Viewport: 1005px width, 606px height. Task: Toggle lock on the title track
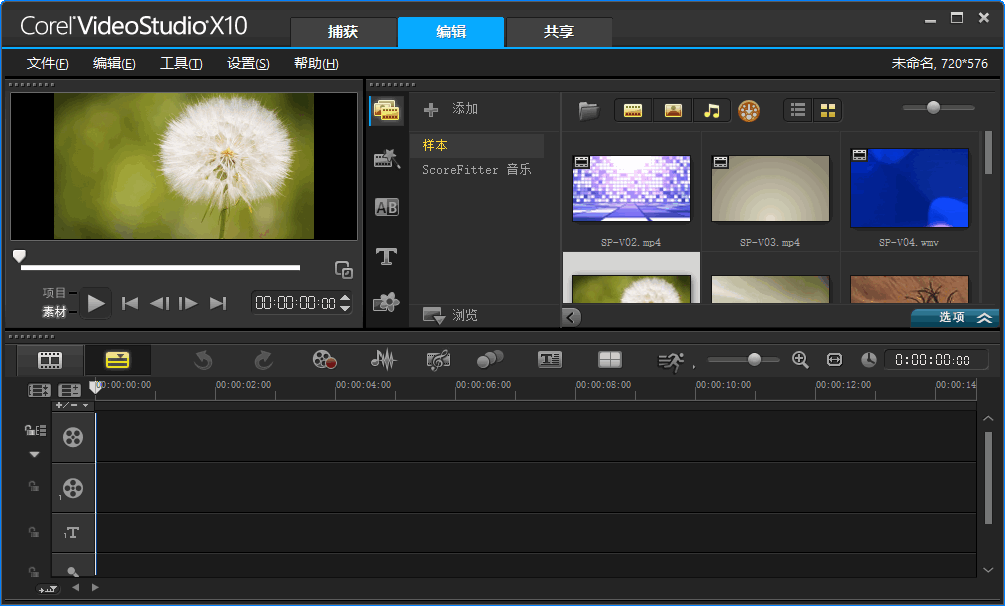pyautogui.click(x=34, y=532)
